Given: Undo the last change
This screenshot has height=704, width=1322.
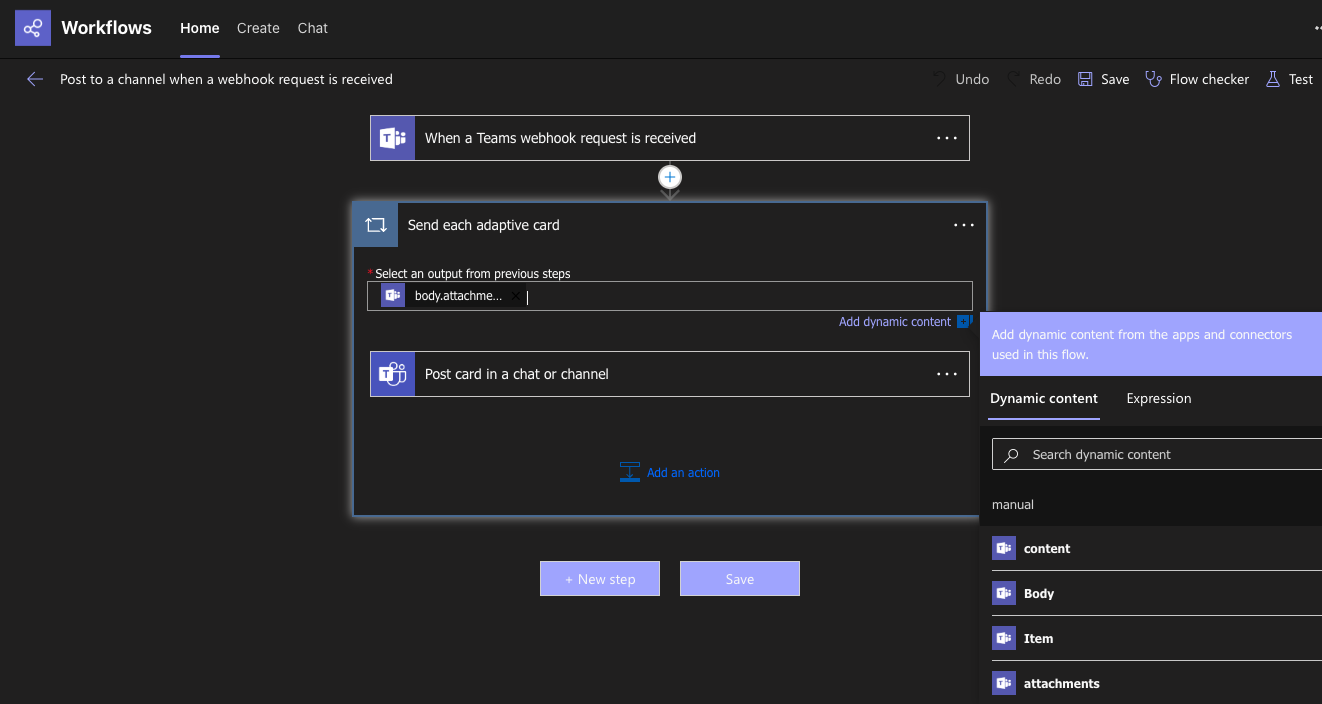Looking at the screenshot, I should pos(961,79).
